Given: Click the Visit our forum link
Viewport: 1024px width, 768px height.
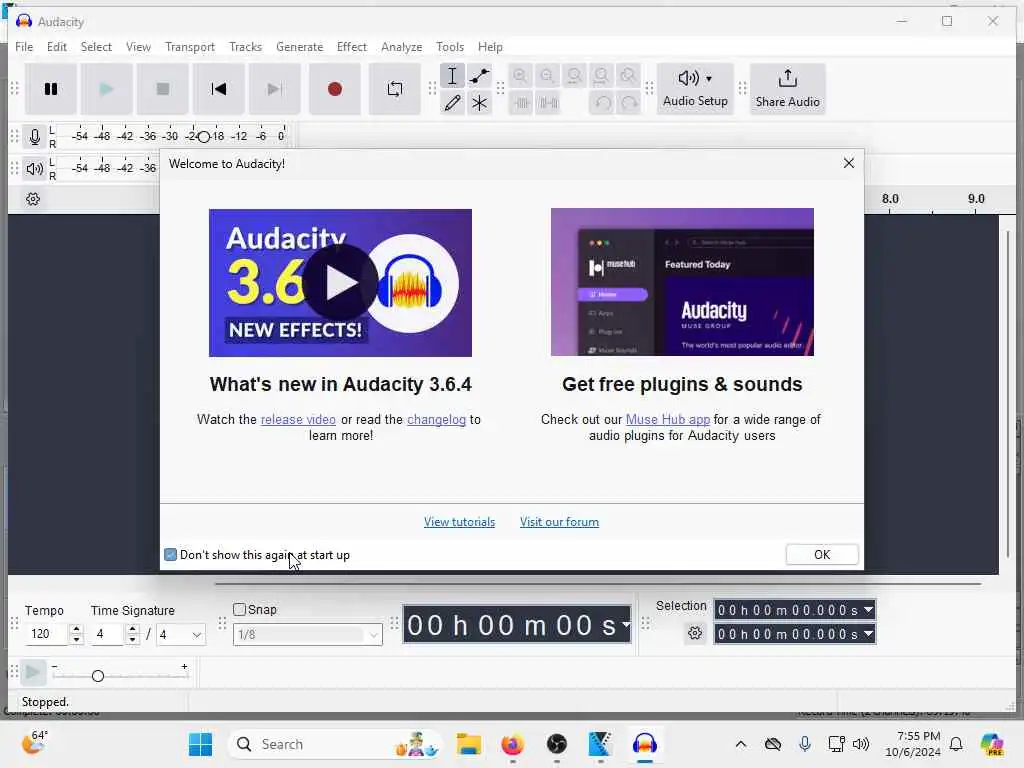Looking at the screenshot, I should [x=559, y=522].
